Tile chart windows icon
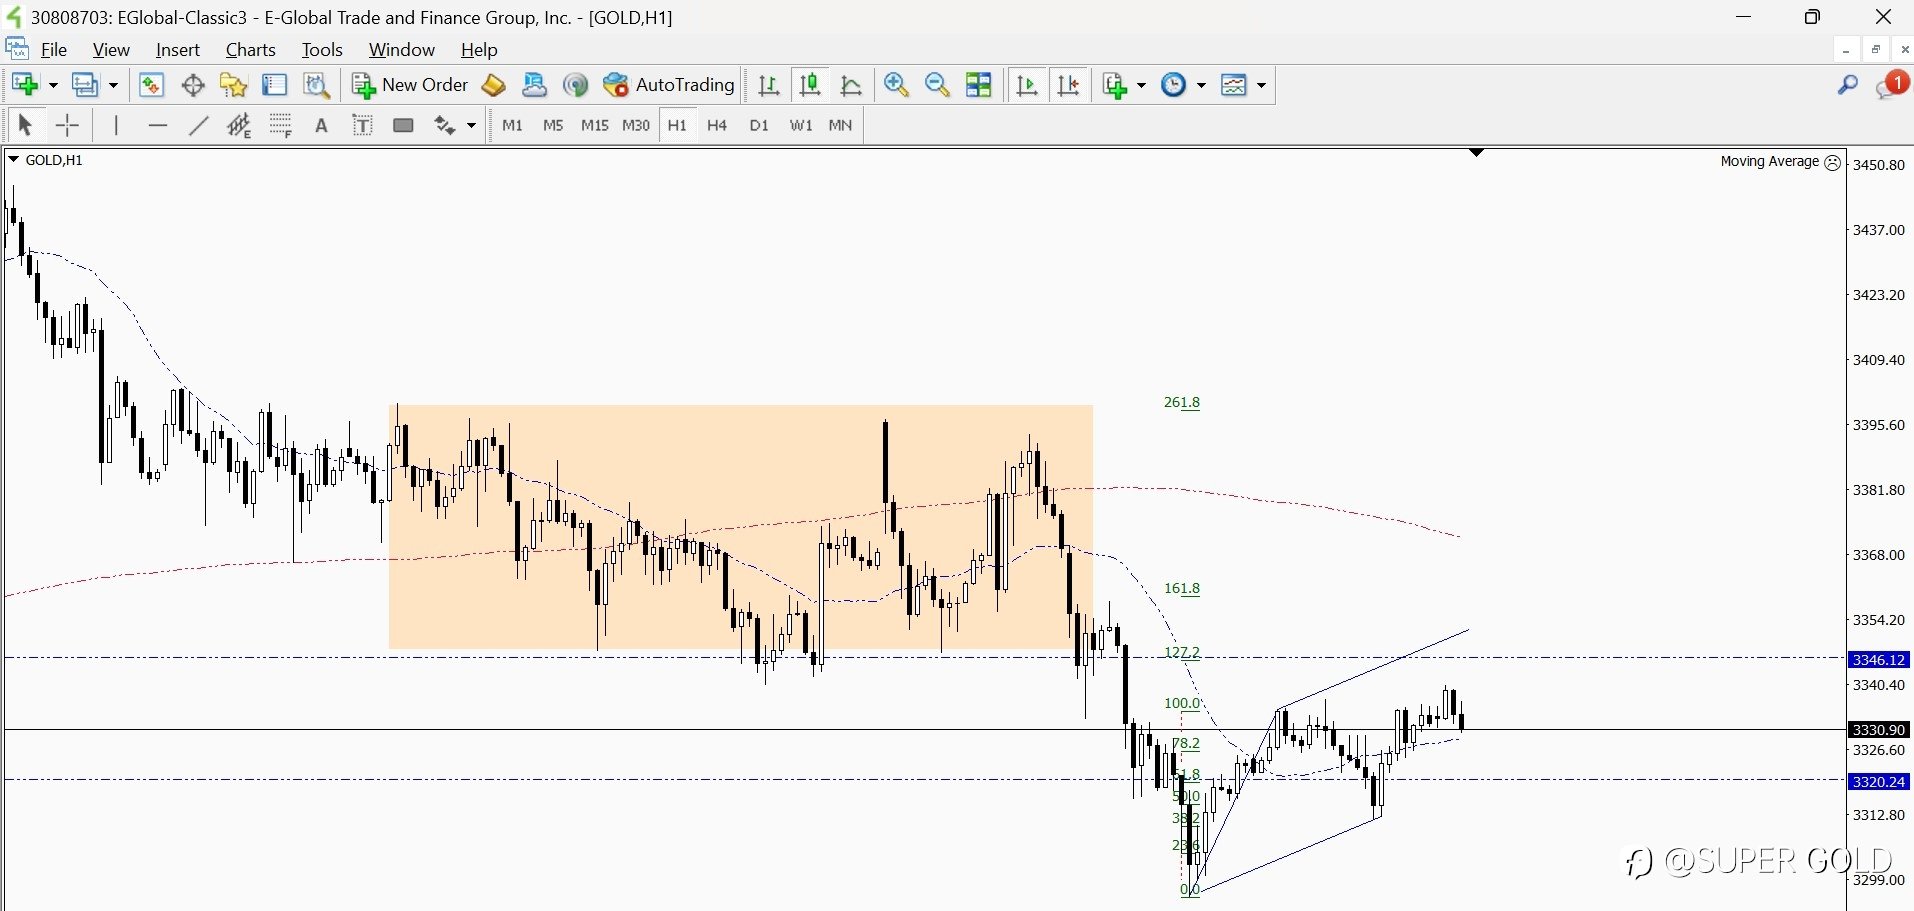Screen dimensions: 1914x911 (x=979, y=85)
